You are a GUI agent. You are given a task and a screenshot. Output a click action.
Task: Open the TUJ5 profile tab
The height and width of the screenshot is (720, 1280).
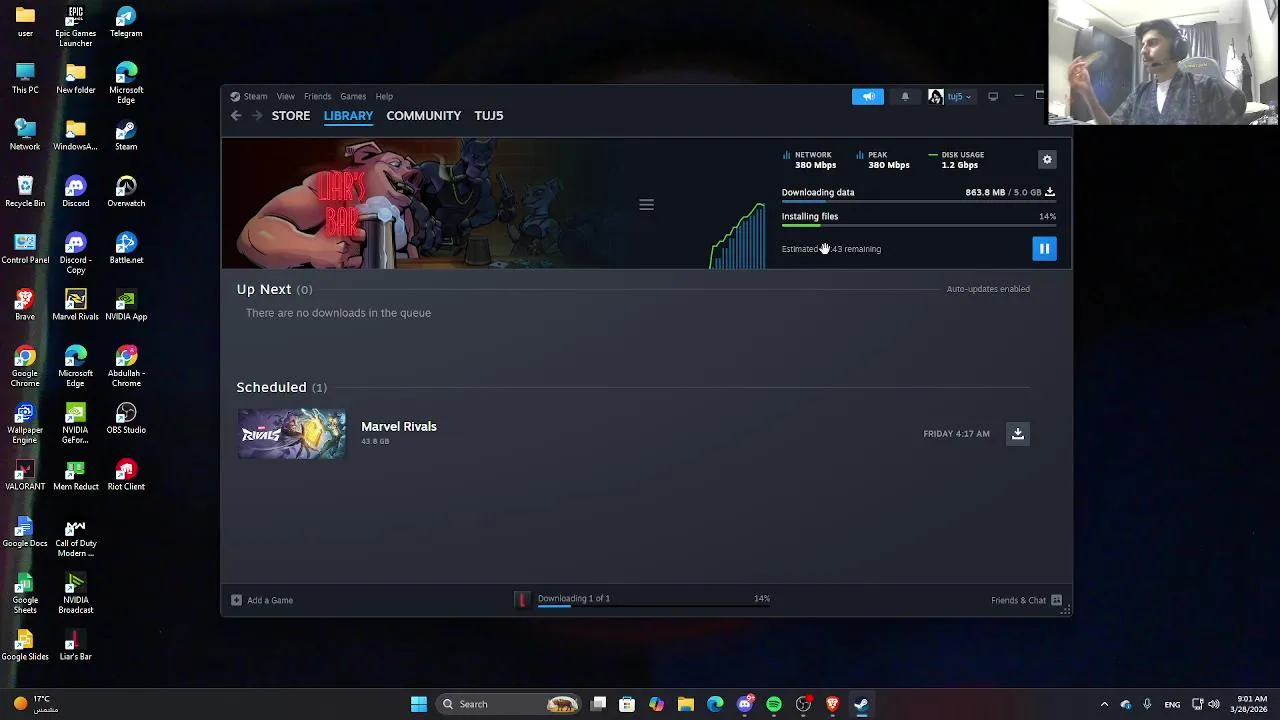click(489, 116)
